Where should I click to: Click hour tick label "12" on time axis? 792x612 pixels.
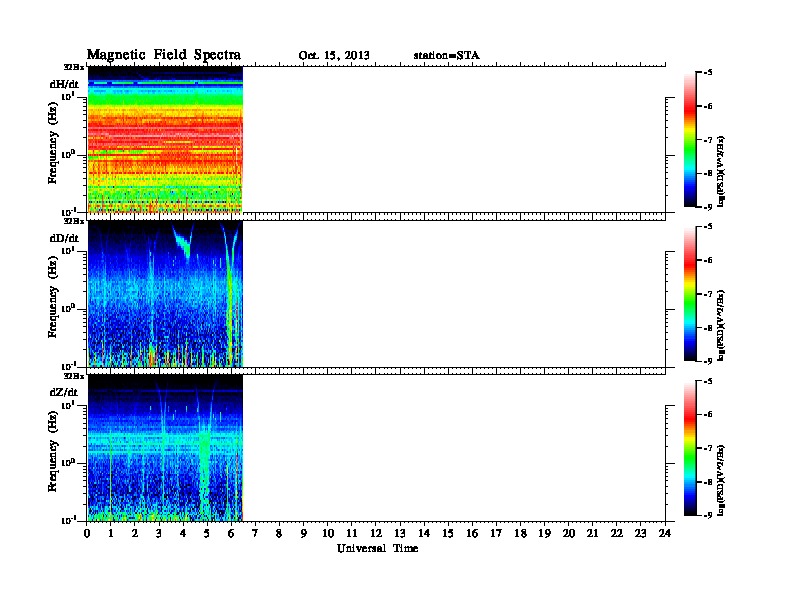pyautogui.click(x=376, y=534)
